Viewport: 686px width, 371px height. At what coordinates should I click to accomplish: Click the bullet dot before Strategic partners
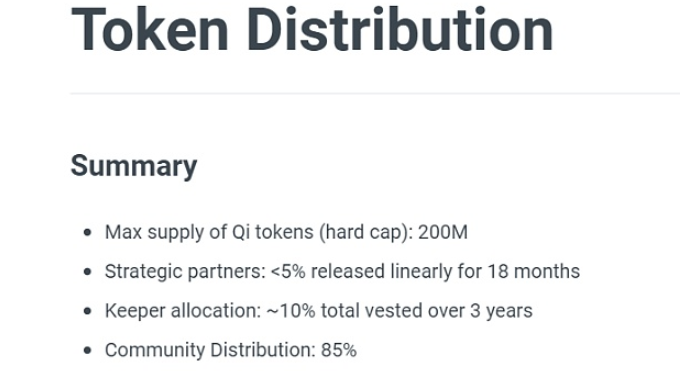click(x=88, y=272)
